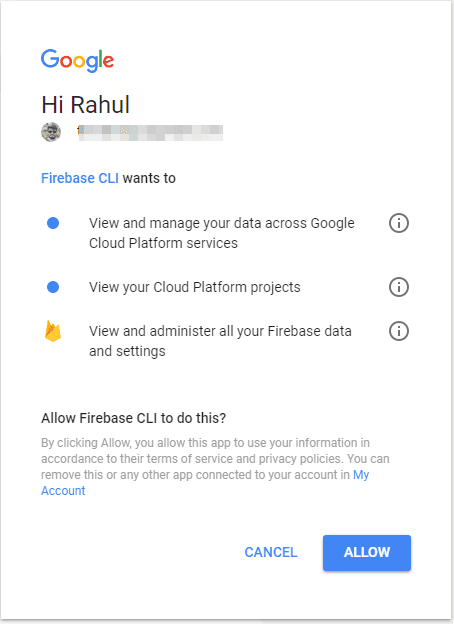Click 'Allow Firebase CLI to do this?' heading

[134, 418]
